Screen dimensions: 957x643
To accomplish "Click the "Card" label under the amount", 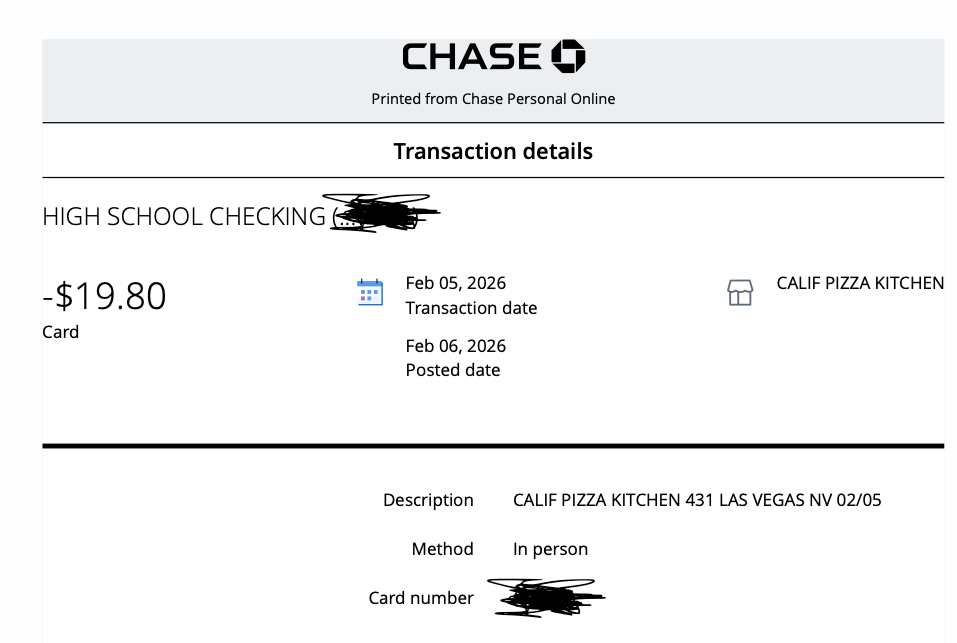I will click(60, 332).
